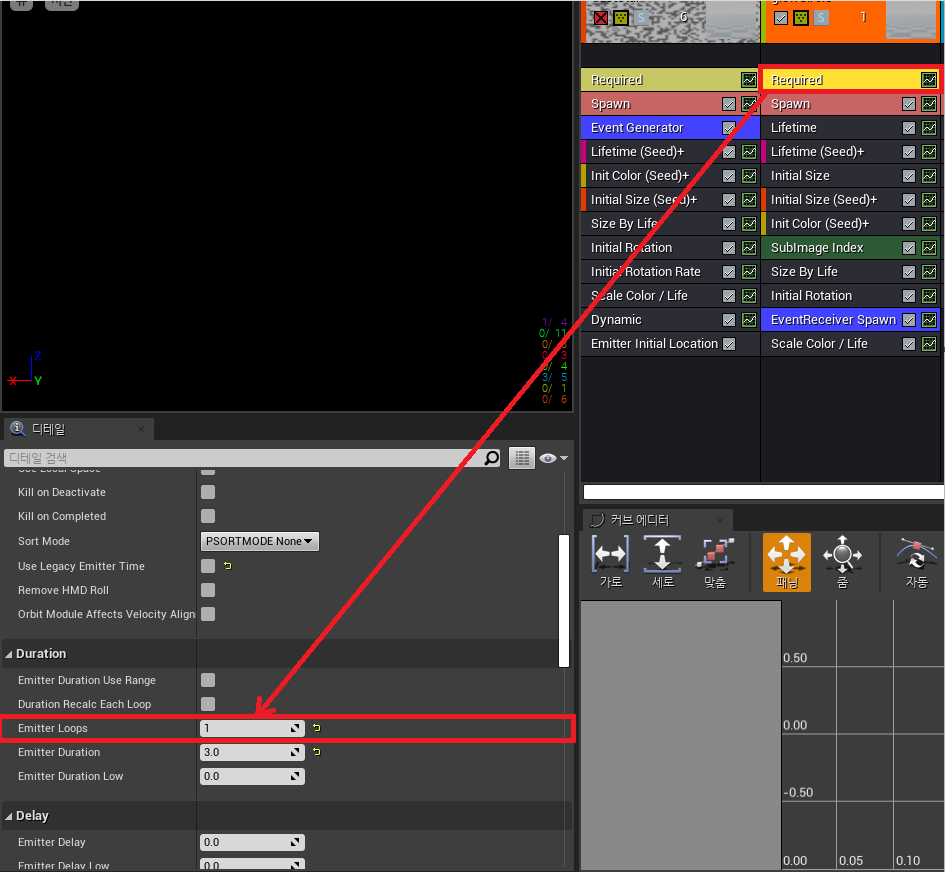The width and height of the screenshot is (945, 872).
Task: Click the orange emitter thumbnail preview
Action: click(911, 19)
